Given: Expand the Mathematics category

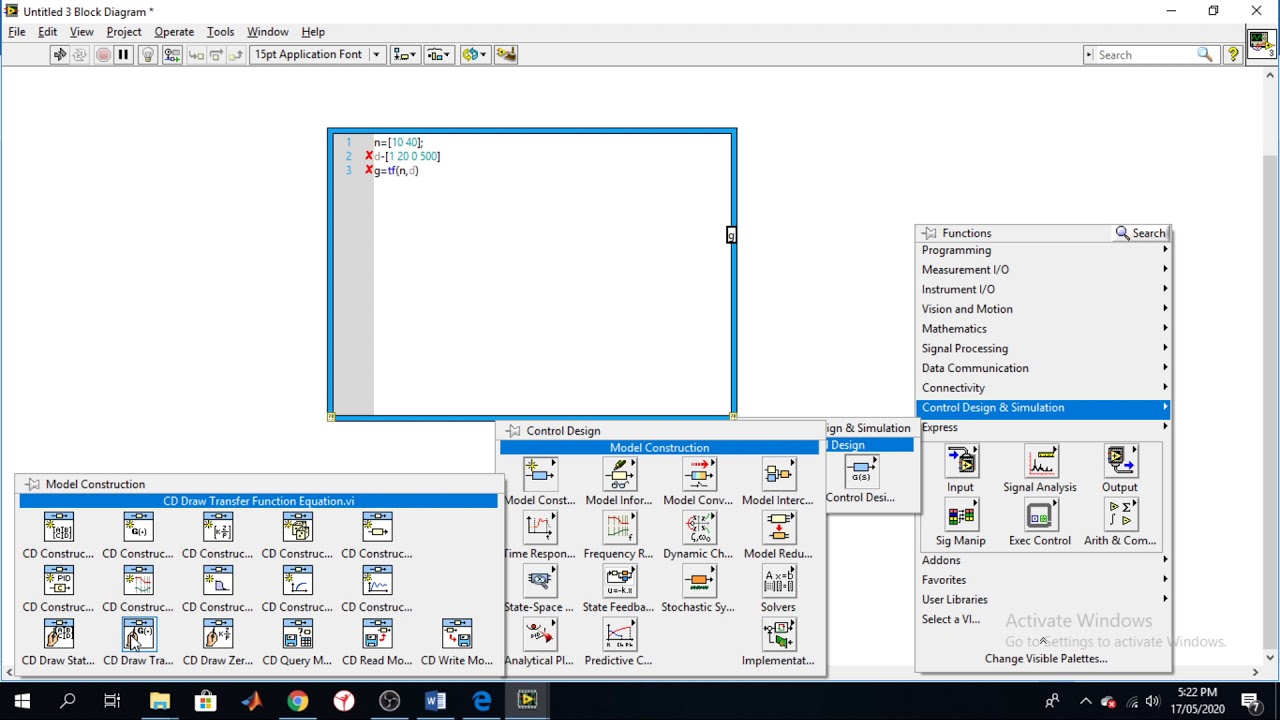Looking at the screenshot, I should pos(1043,329).
